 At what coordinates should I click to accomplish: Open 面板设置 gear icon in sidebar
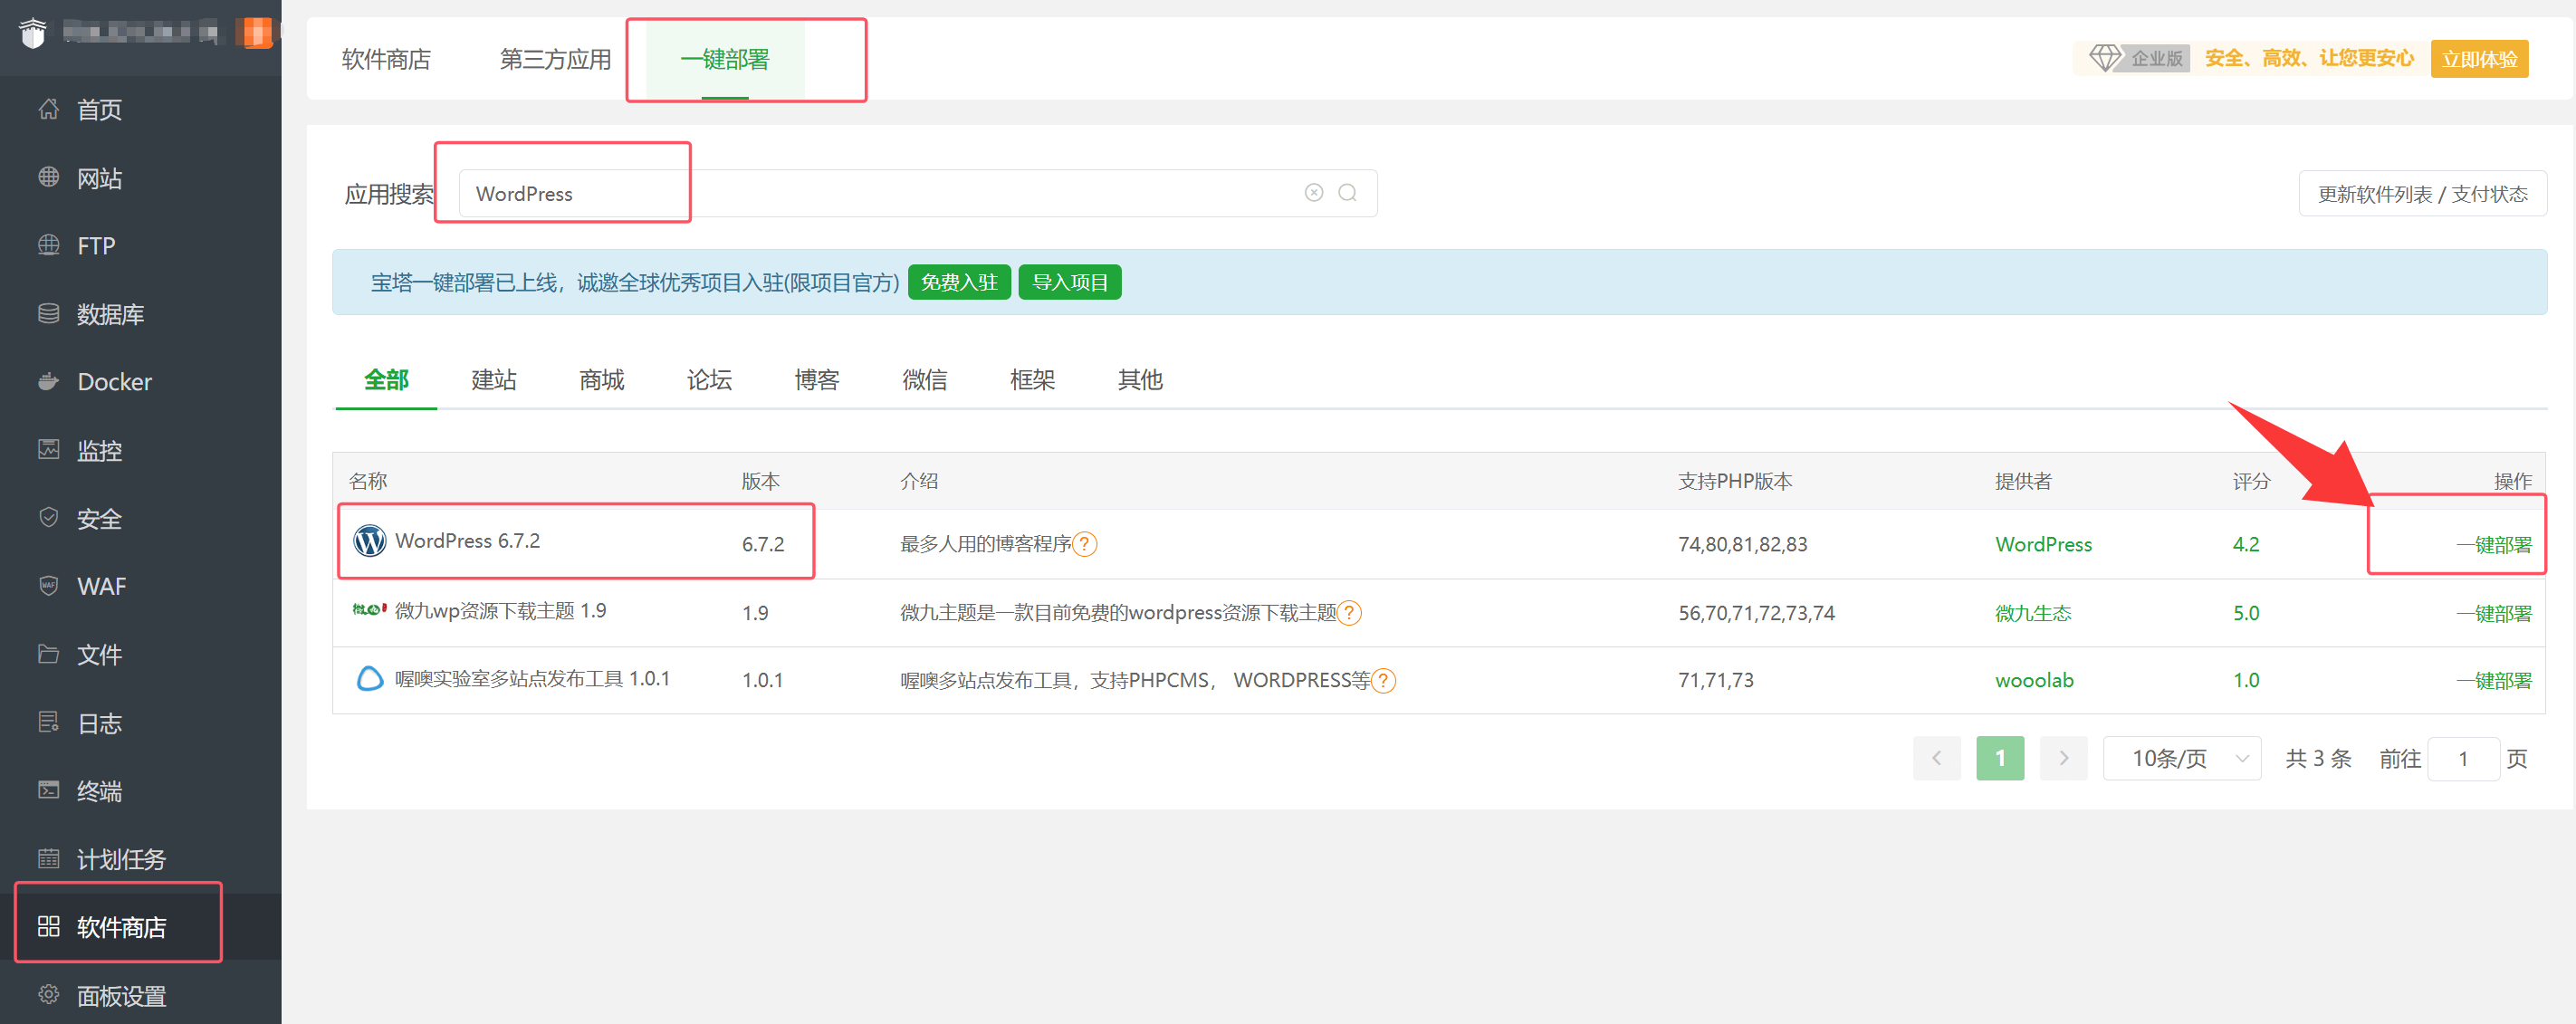pyautogui.click(x=48, y=995)
